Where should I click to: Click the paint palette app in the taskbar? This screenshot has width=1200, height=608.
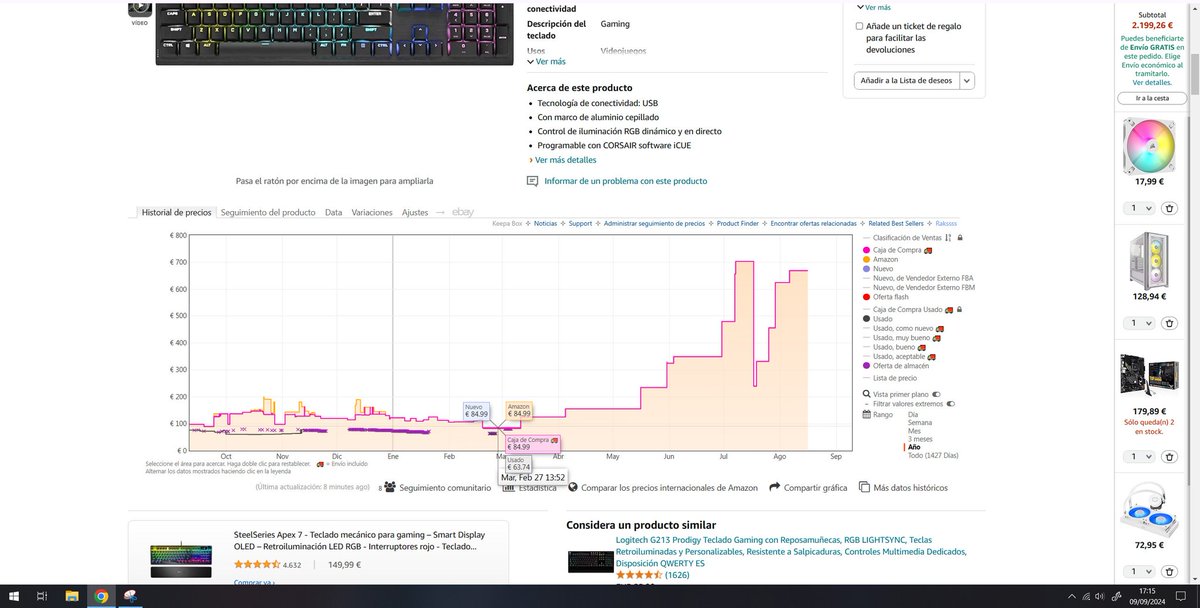130,596
